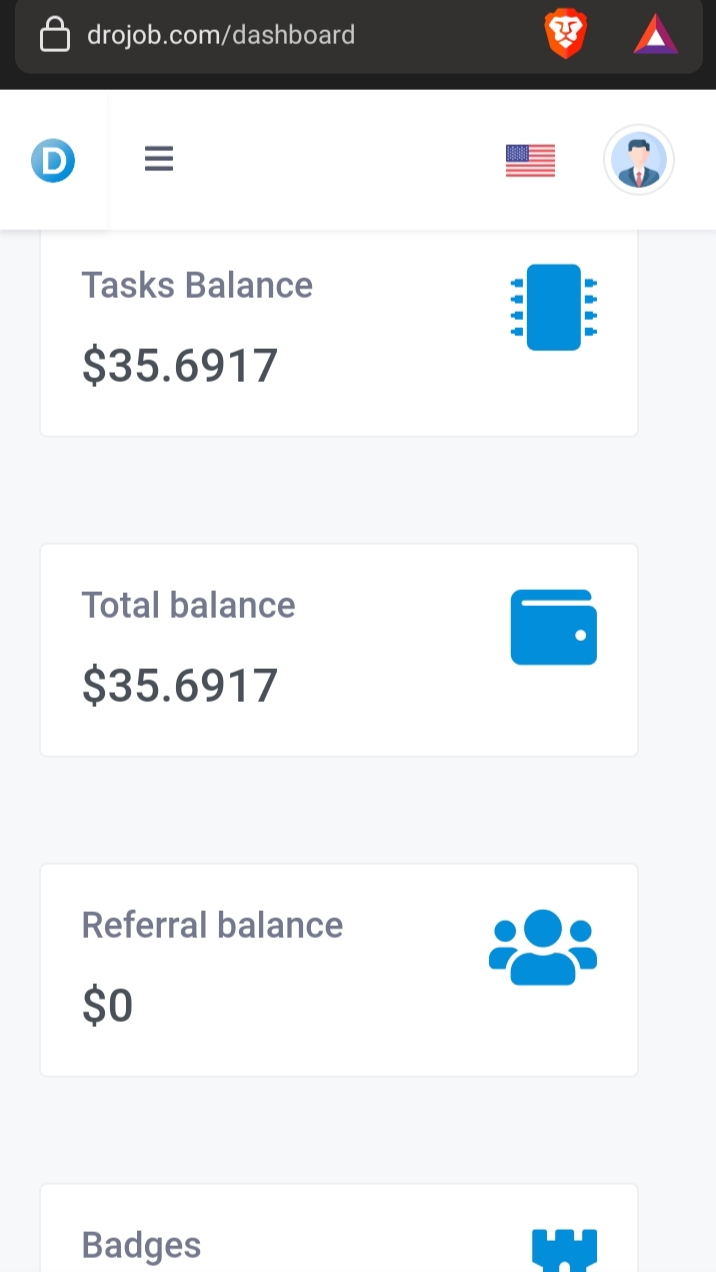Open the user profile avatar menu

coord(639,160)
